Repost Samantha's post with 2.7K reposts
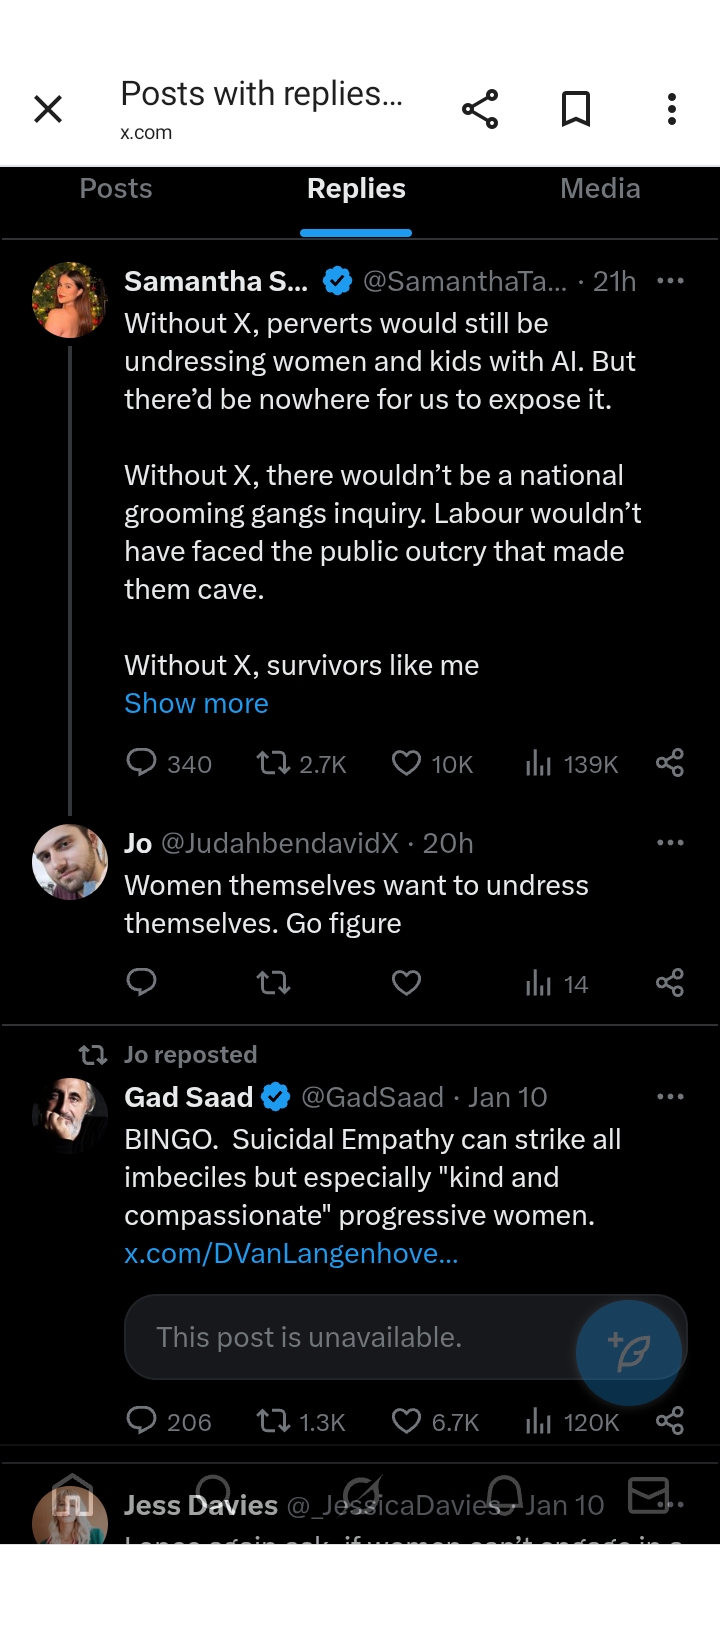720x1640 pixels. pos(273,764)
